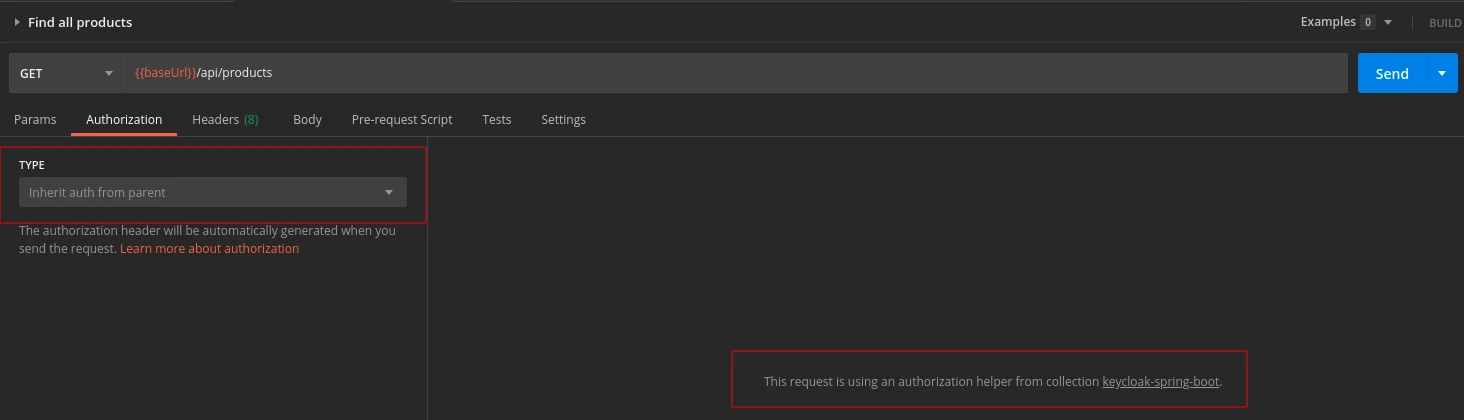1464x420 pixels.
Task: Send the request
Action: click(1391, 73)
